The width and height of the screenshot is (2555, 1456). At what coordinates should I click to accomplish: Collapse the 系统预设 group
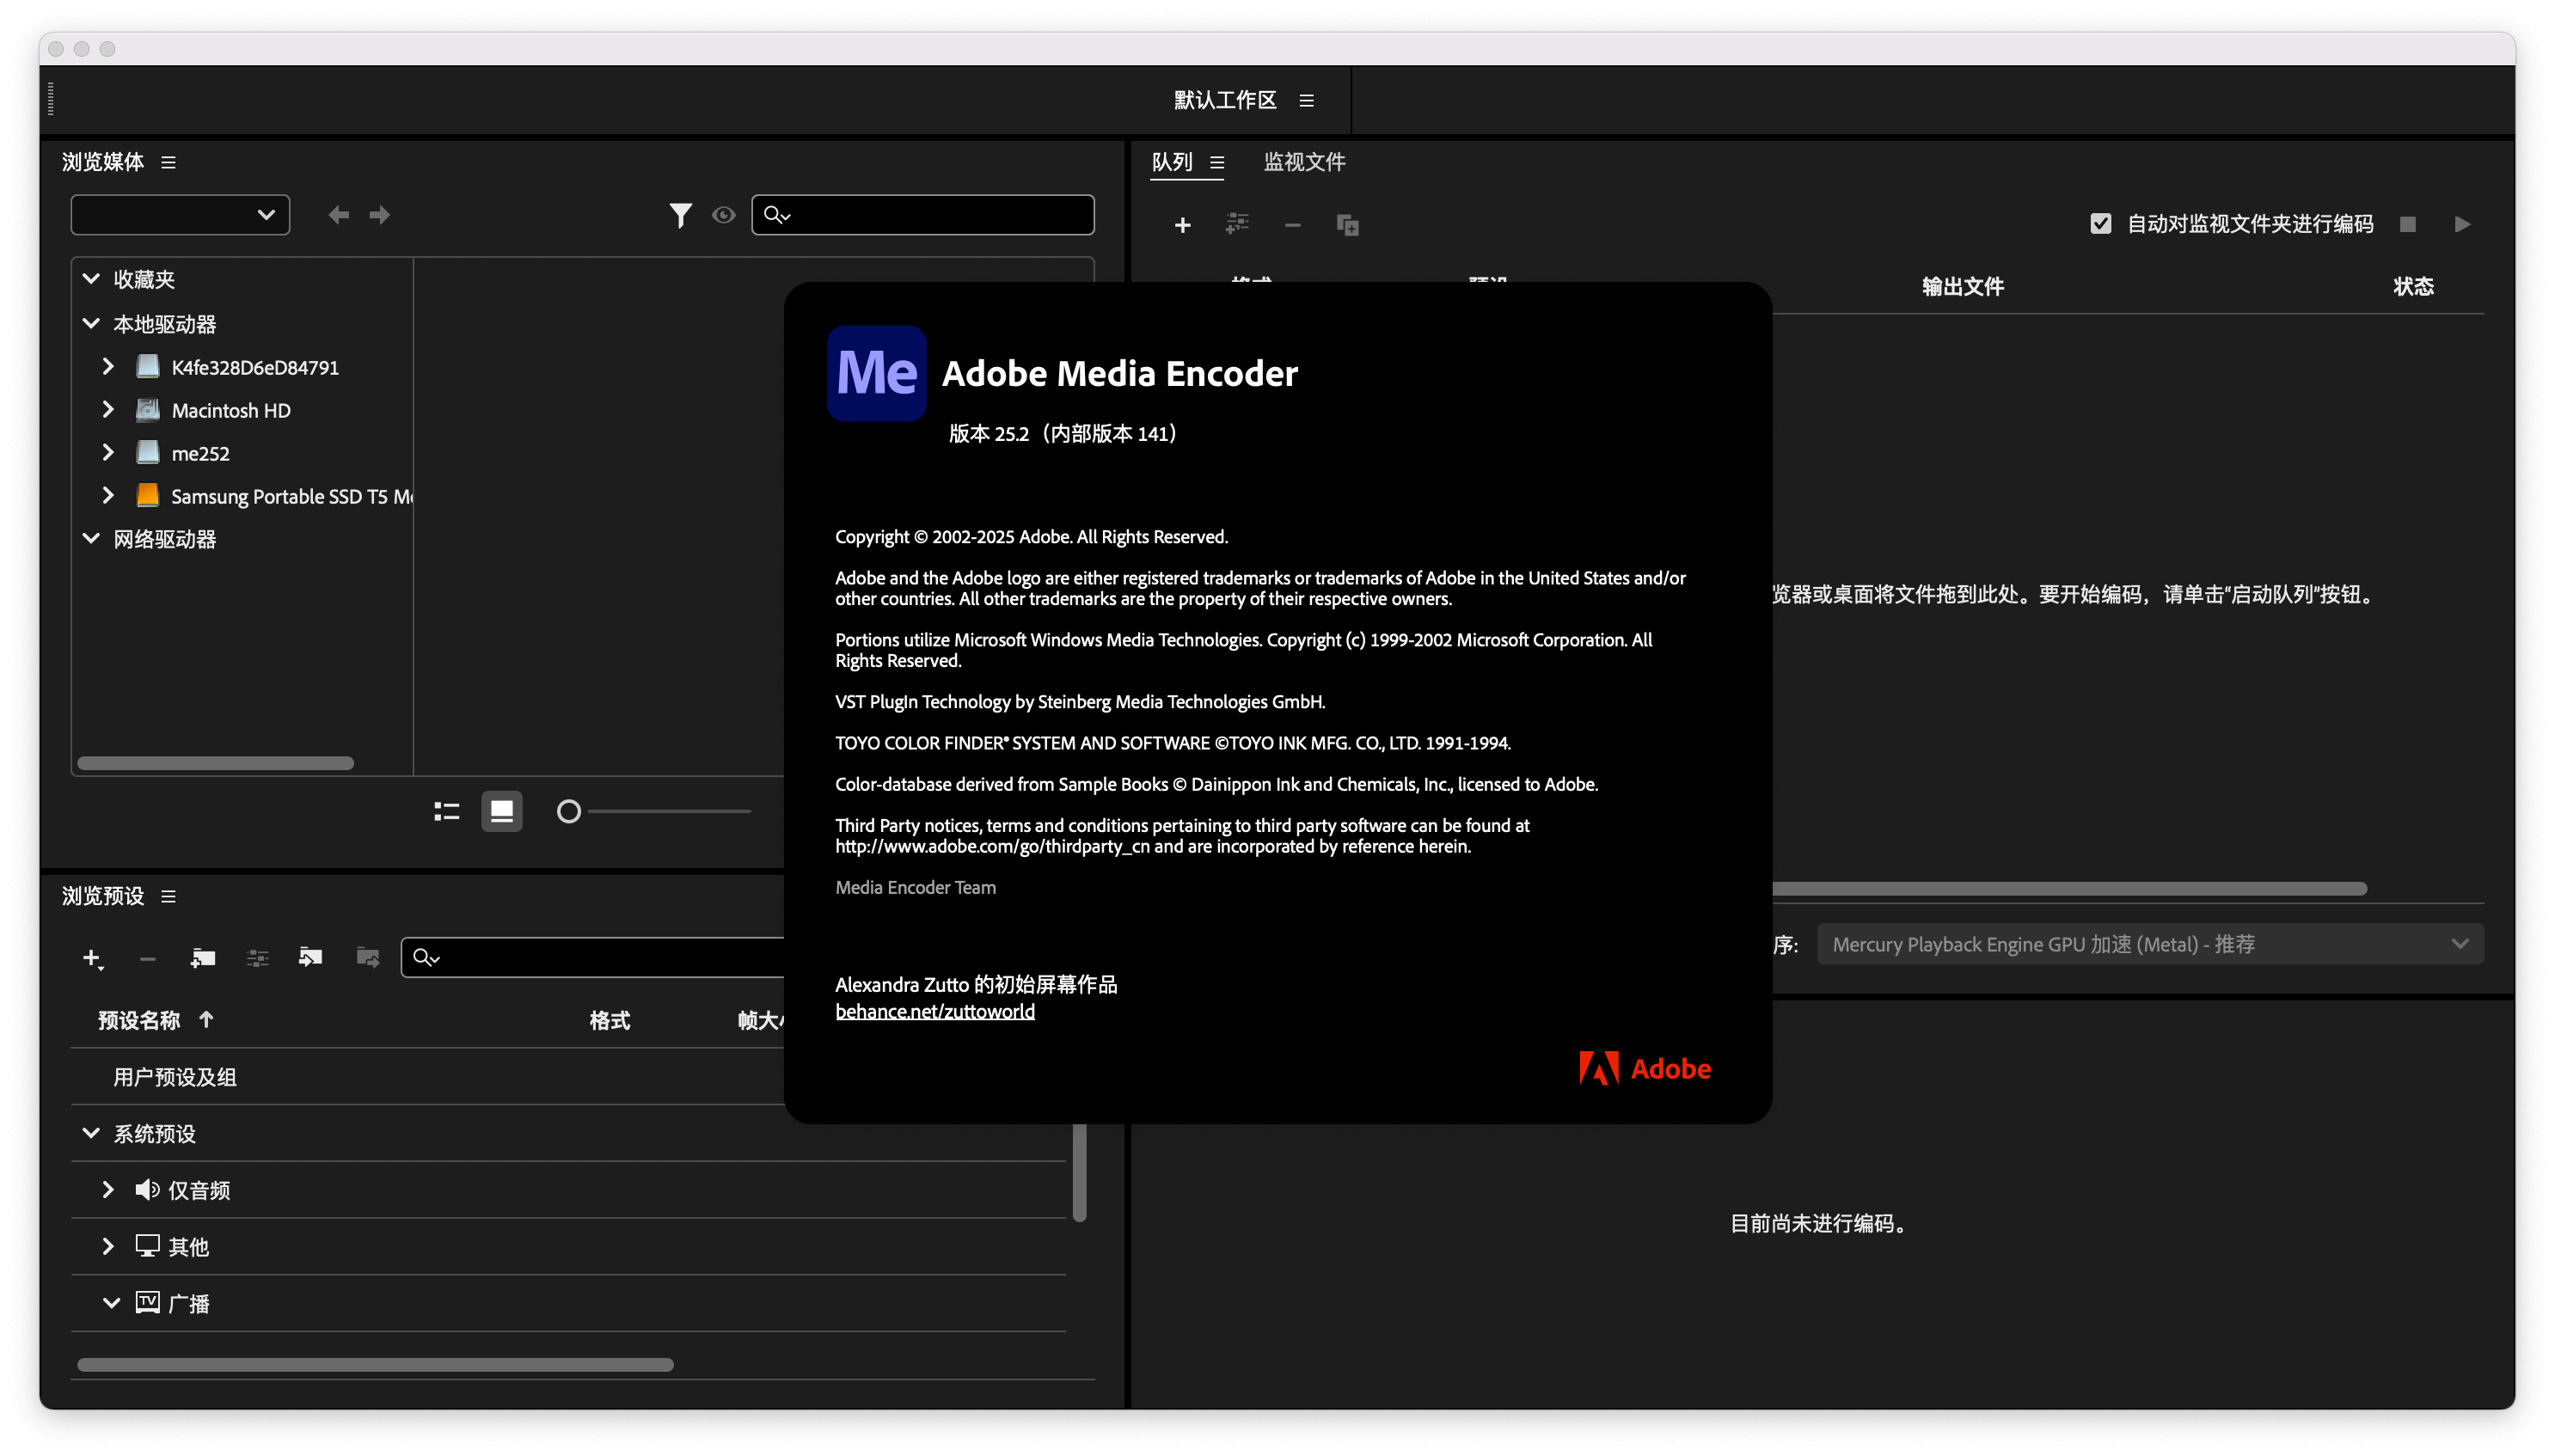(91, 1133)
